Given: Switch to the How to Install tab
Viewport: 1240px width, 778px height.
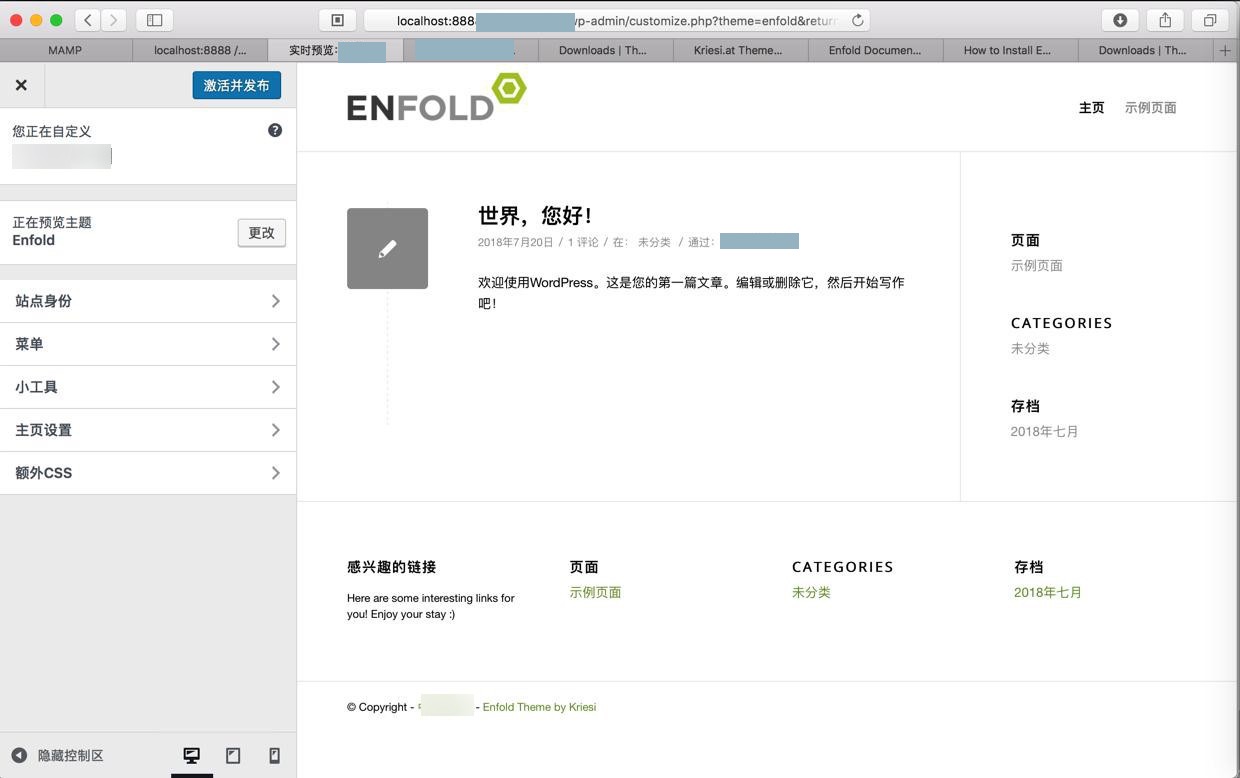Looking at the screenshot, I should coord(1010,50).
